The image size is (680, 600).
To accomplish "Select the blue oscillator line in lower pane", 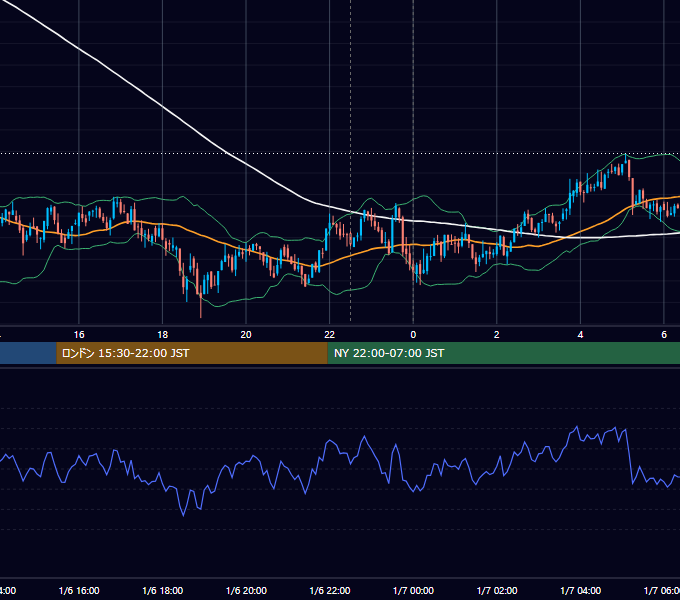I will pos(330,442).
